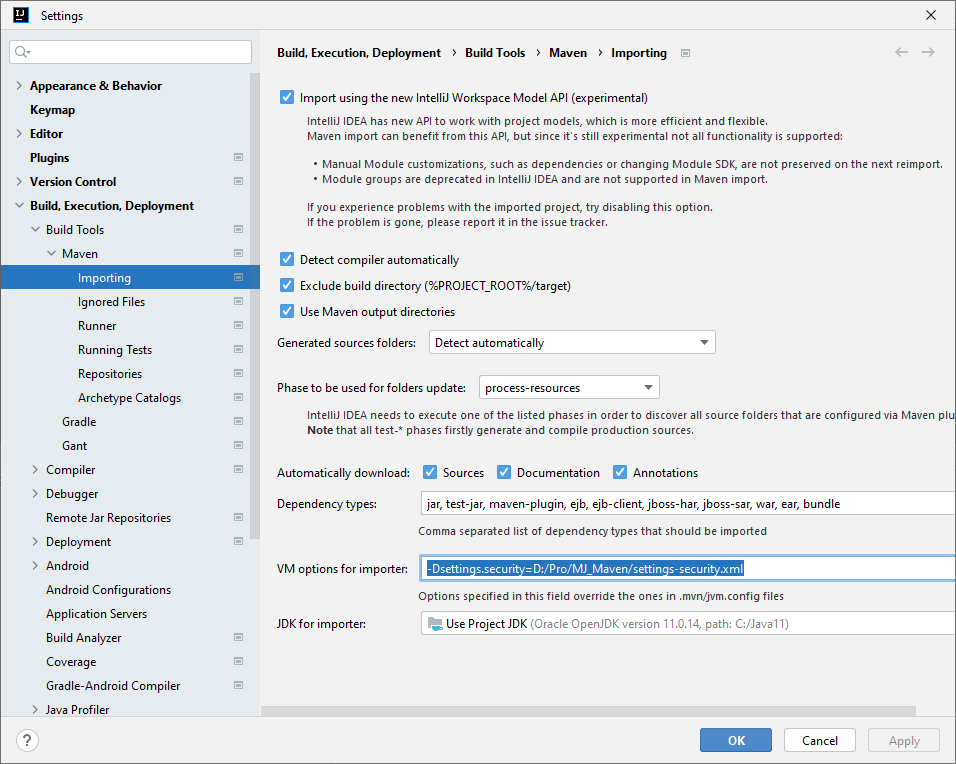Open Generated sources folders dropdown
The height and width of the screenshot is (764, 956).
572,343
